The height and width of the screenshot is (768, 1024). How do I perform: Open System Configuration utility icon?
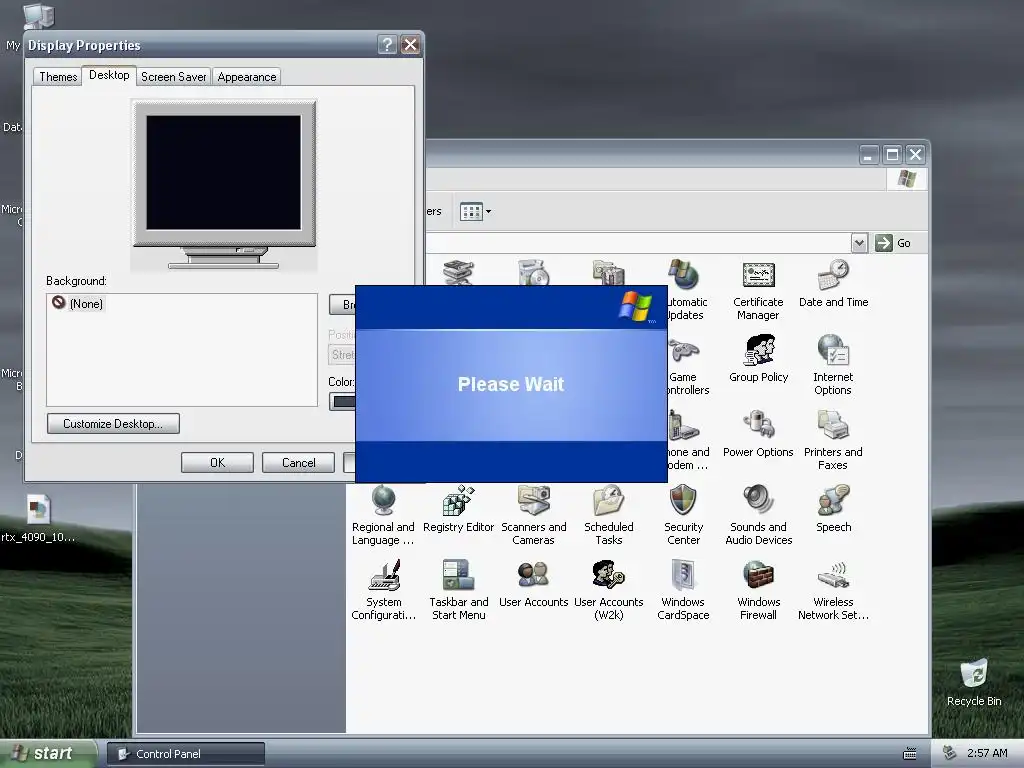click(x=383, y=591)
